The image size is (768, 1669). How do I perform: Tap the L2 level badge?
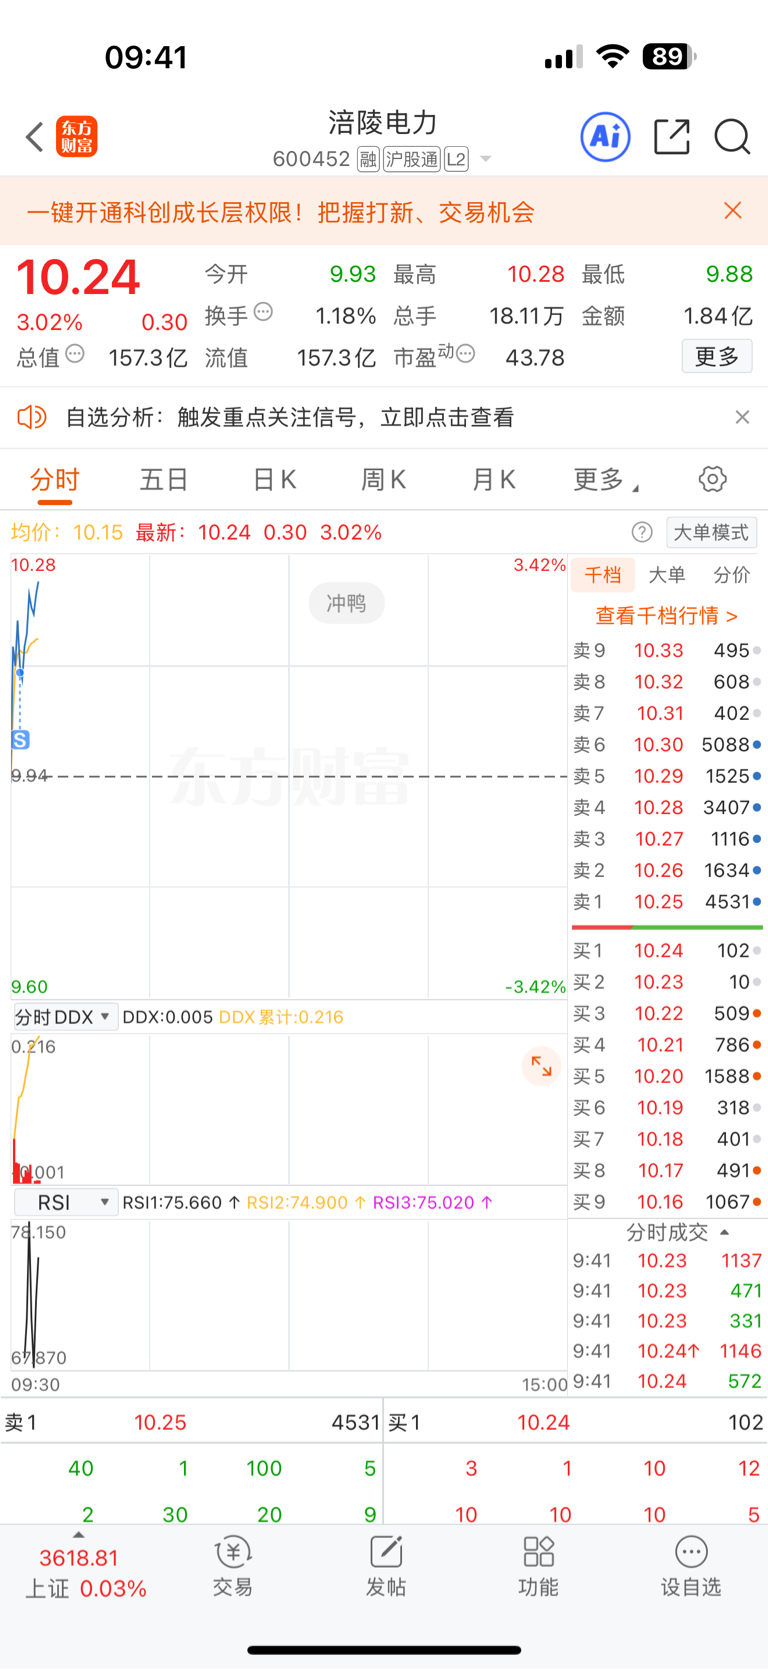tap(456, 159)
